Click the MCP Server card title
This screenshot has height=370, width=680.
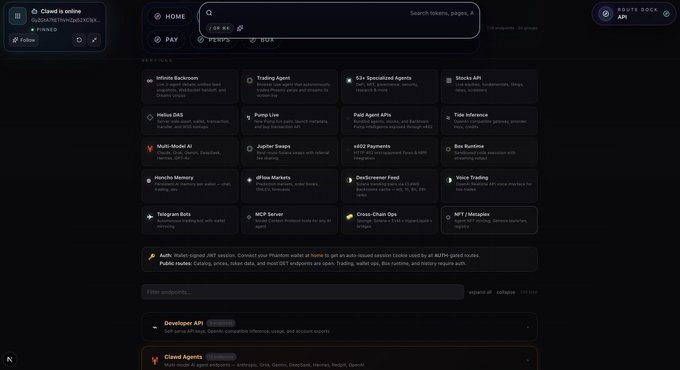pyautogui.click(x=269, y=214)
